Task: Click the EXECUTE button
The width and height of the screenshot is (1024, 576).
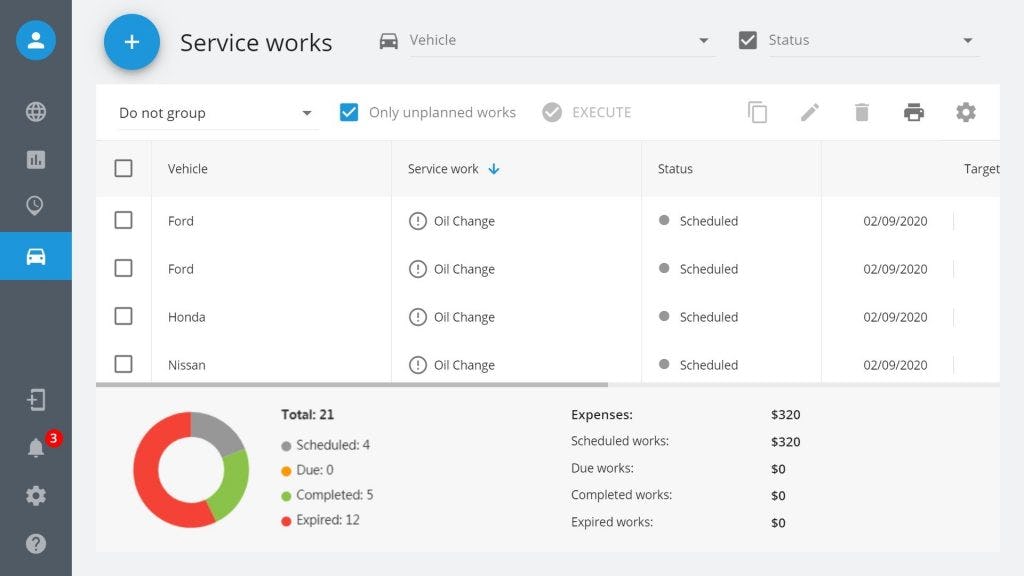Action: (587, 112)
